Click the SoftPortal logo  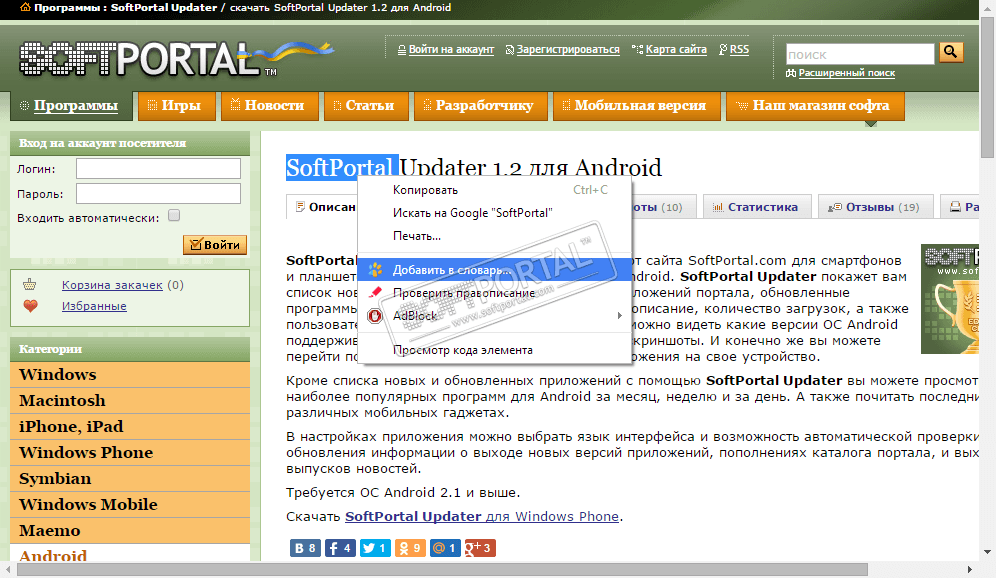click(x=177, y=58)
